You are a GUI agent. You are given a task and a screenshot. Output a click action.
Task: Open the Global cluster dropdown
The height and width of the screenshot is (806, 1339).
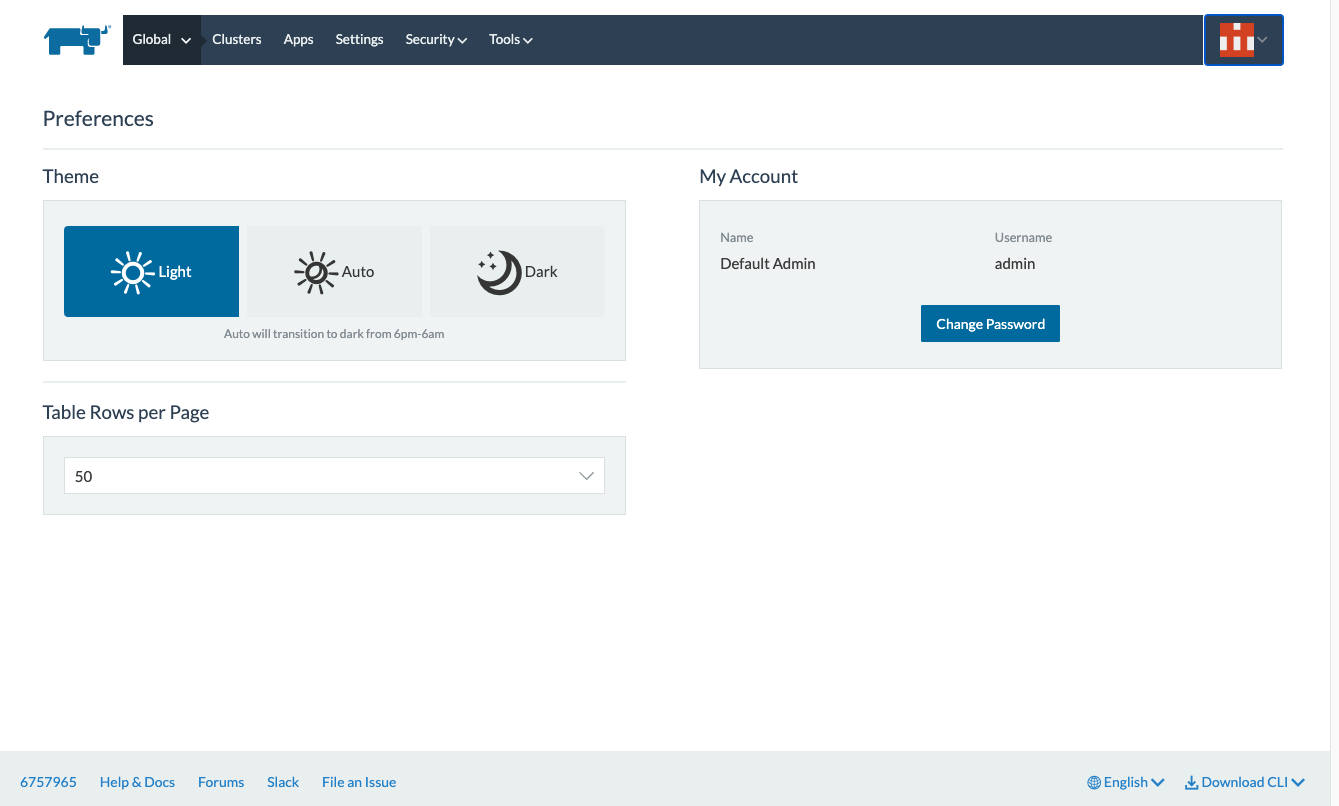pyautogui.click(x=161, y=39)
